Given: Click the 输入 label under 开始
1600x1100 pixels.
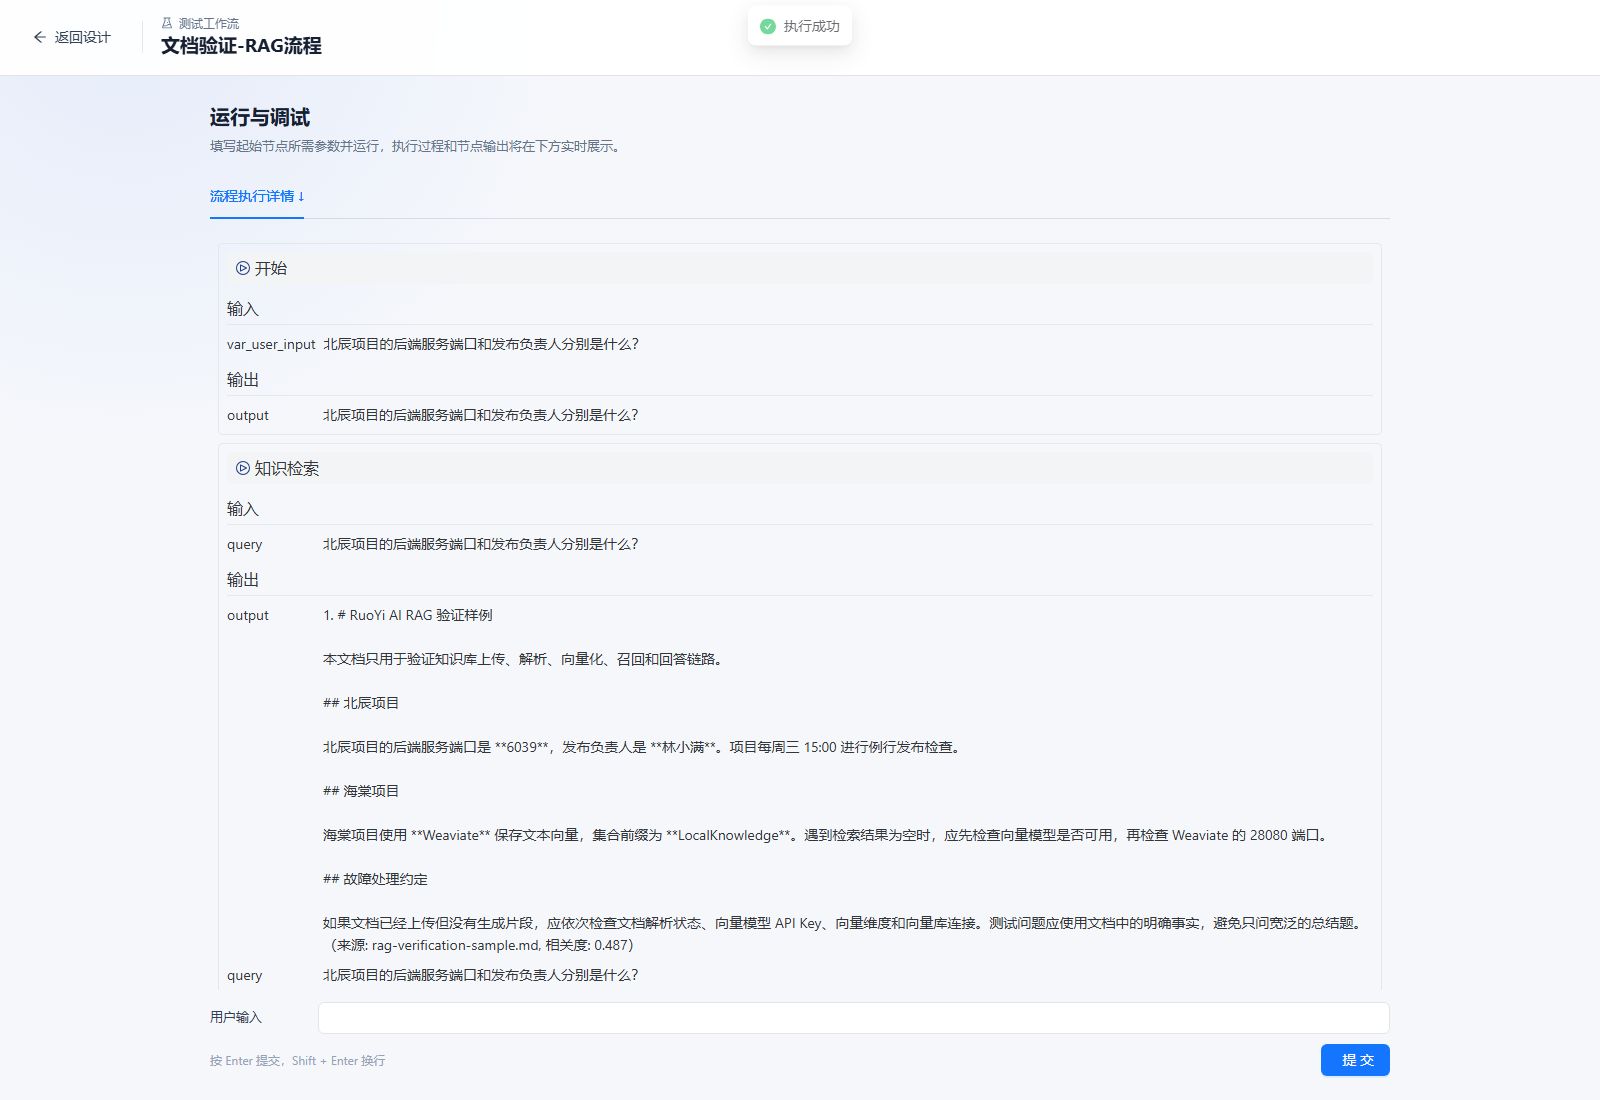Looking at the screenshot, I should coord(243,309).
